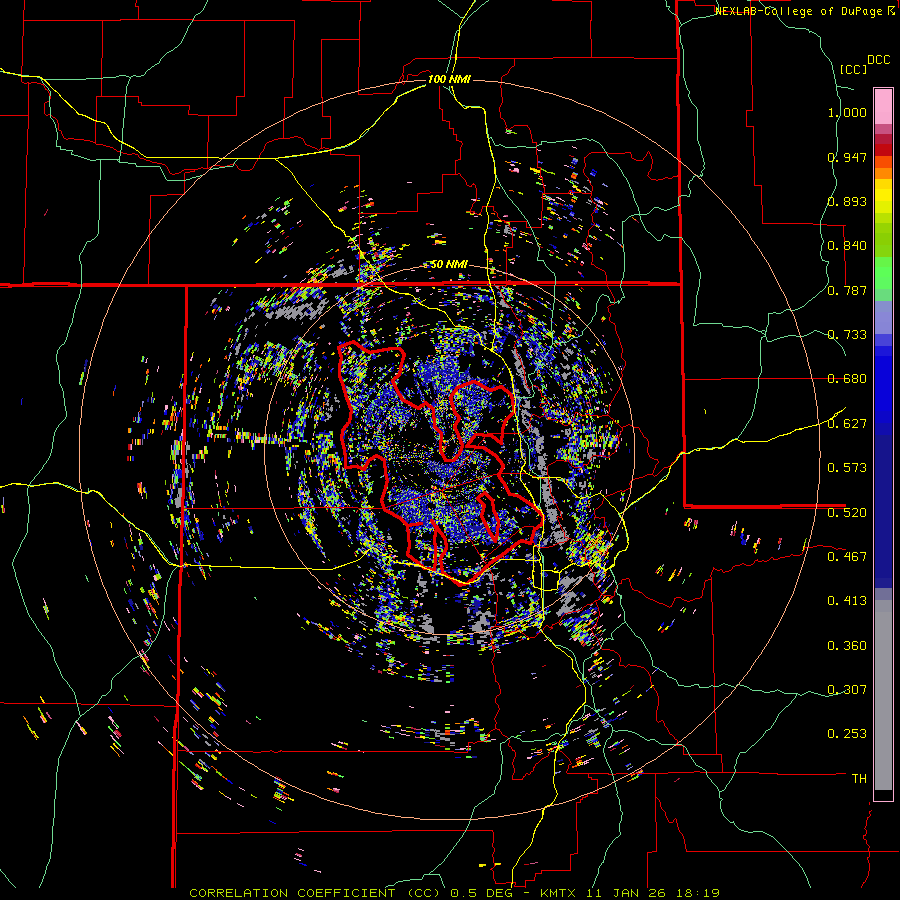Click the KMTX radar site identifier
900x900 pixels.
(560, 893)
